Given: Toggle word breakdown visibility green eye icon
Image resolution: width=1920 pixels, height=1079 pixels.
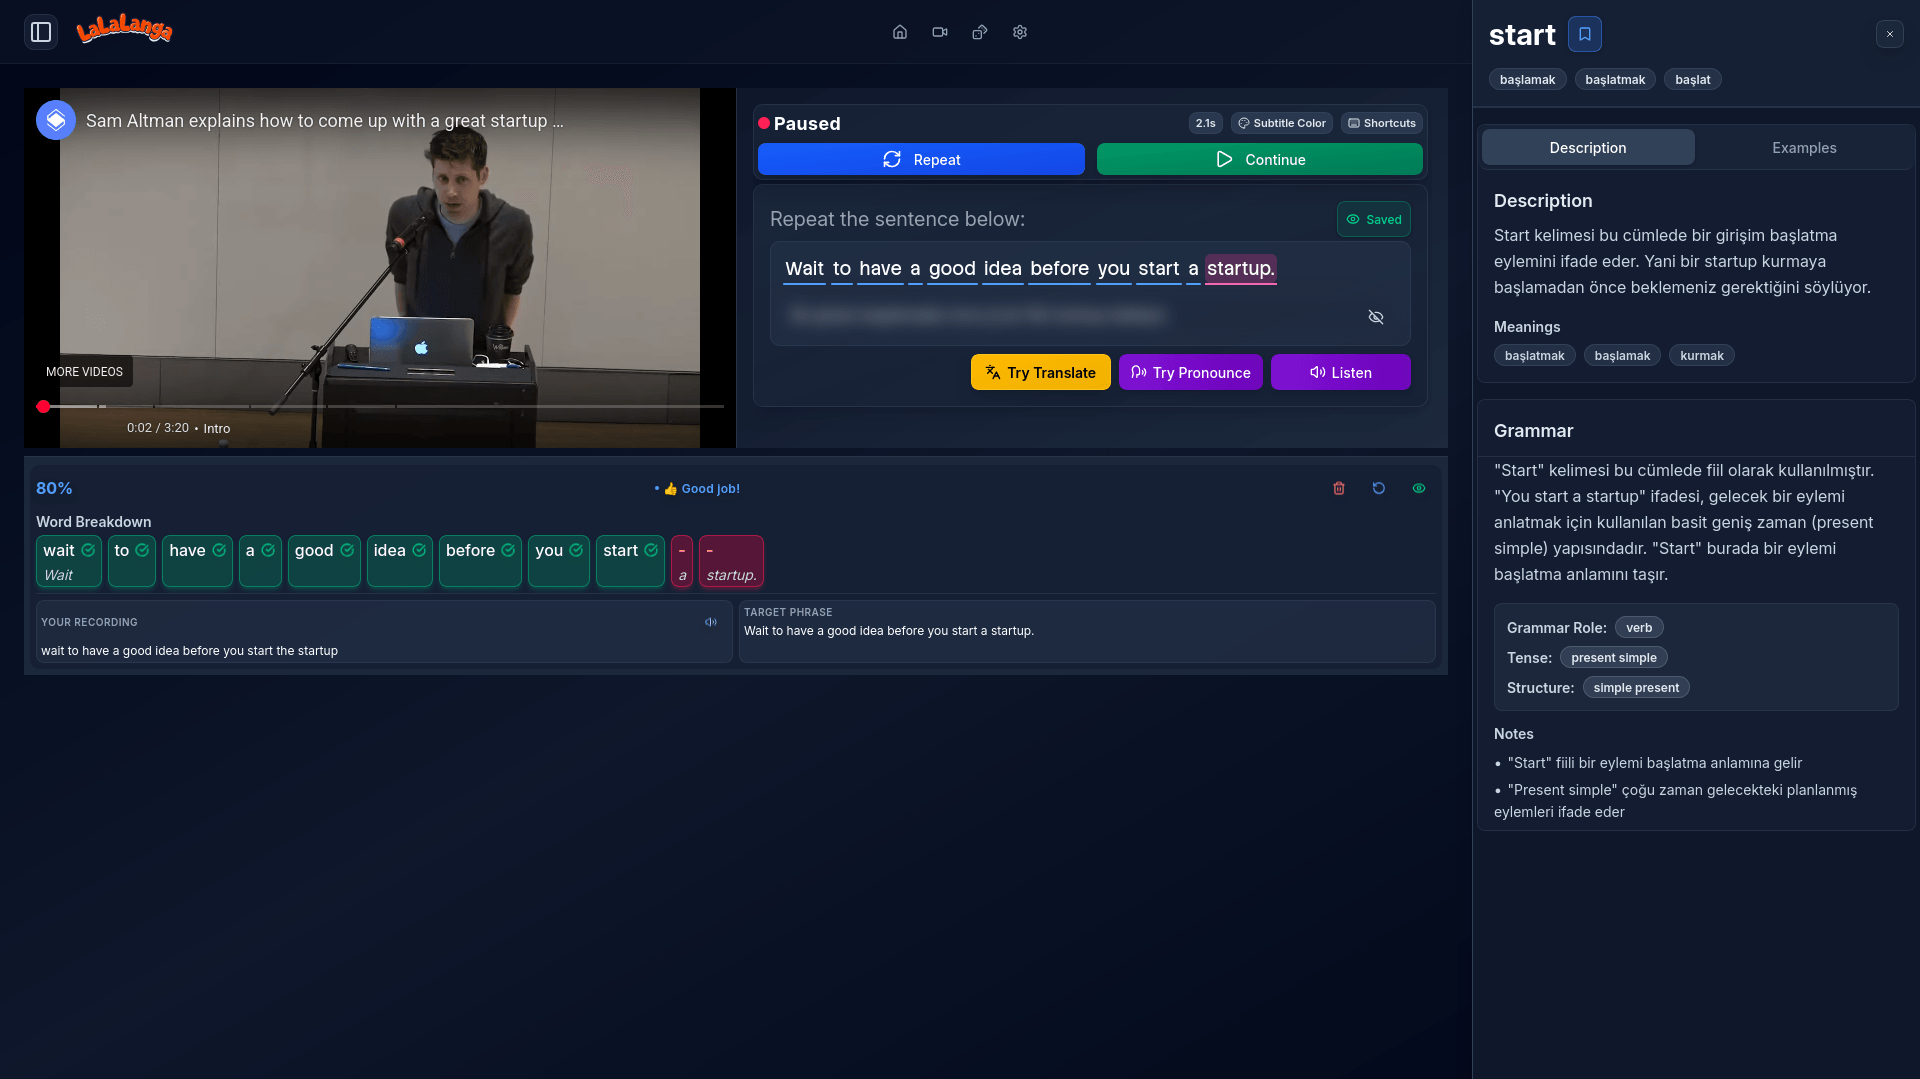Looking at the screenshot, I should pyautogui.click(x=1419, y=488).
